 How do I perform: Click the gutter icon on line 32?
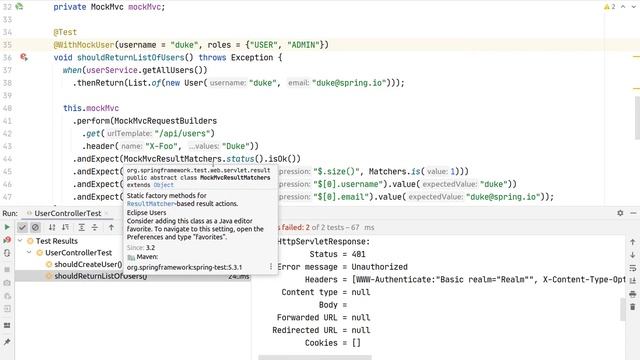point(19,7)
